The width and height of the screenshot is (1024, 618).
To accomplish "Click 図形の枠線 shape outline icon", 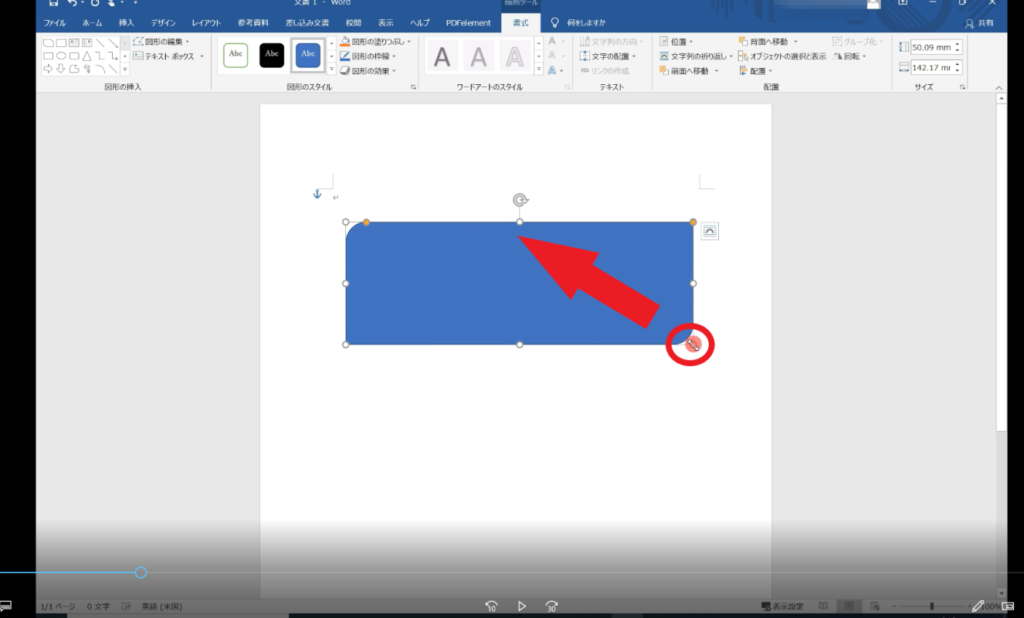I will click(x=345, y=56).
